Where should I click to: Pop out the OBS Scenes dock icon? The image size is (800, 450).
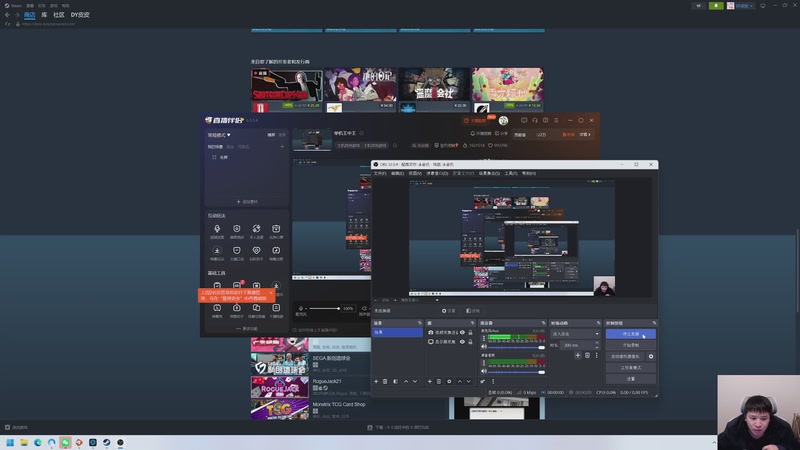click(420, 323)
